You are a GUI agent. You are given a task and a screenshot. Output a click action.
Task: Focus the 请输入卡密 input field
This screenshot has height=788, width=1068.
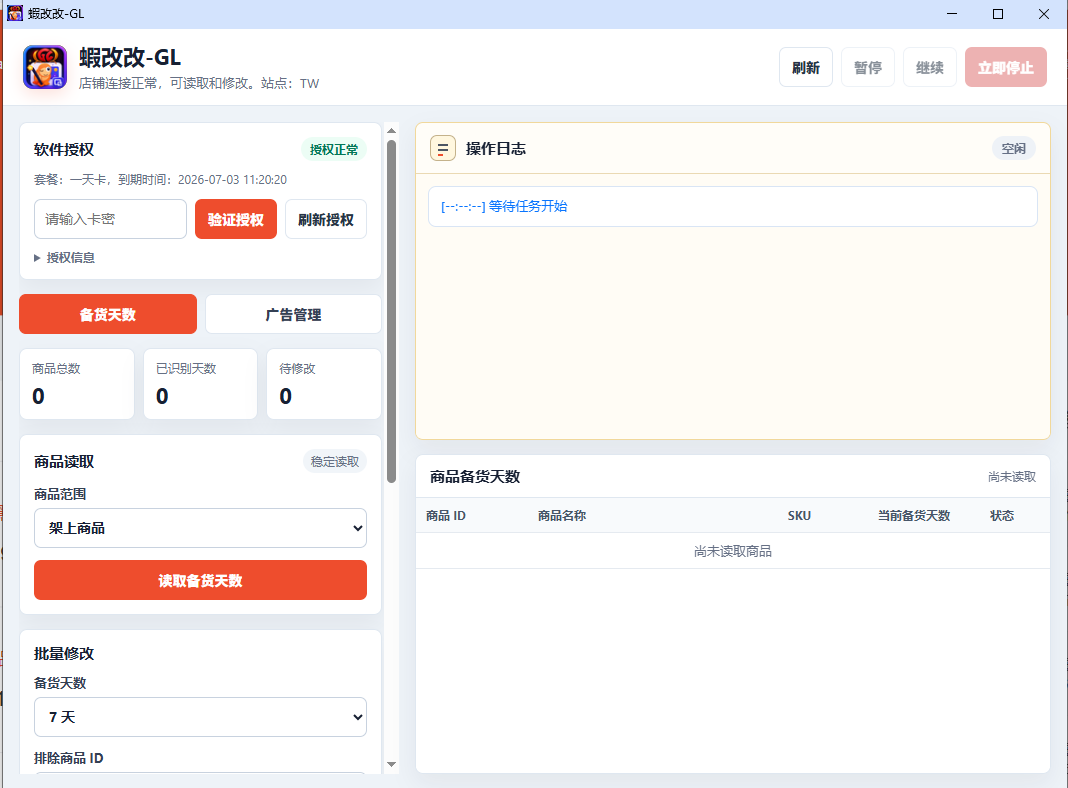(110, 219)
